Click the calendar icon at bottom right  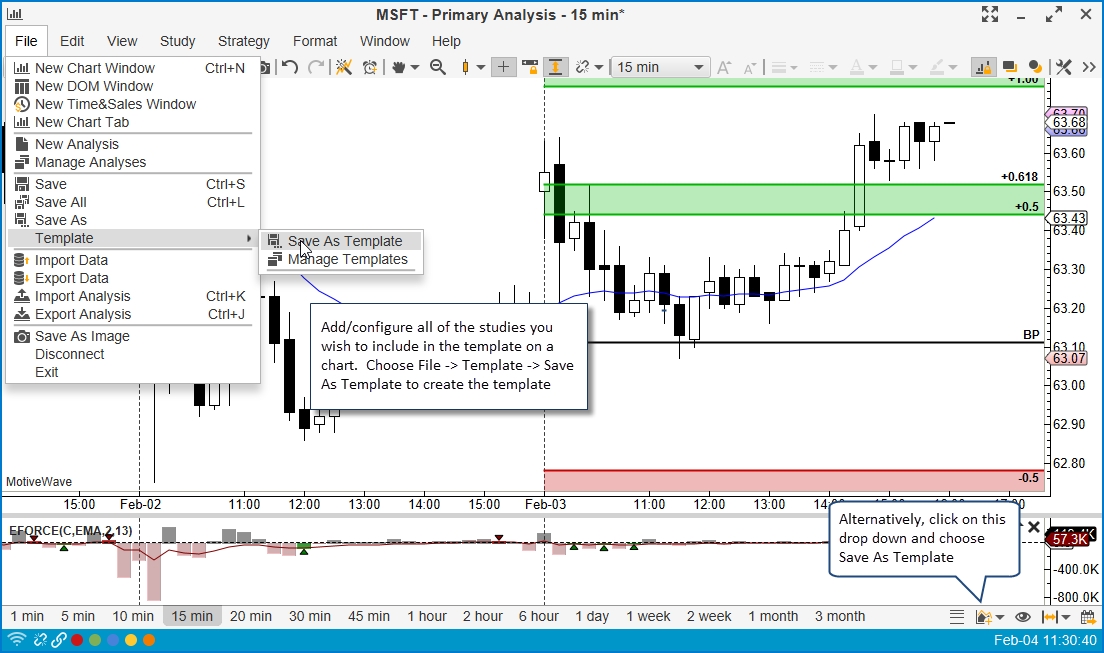[1088, 617]
